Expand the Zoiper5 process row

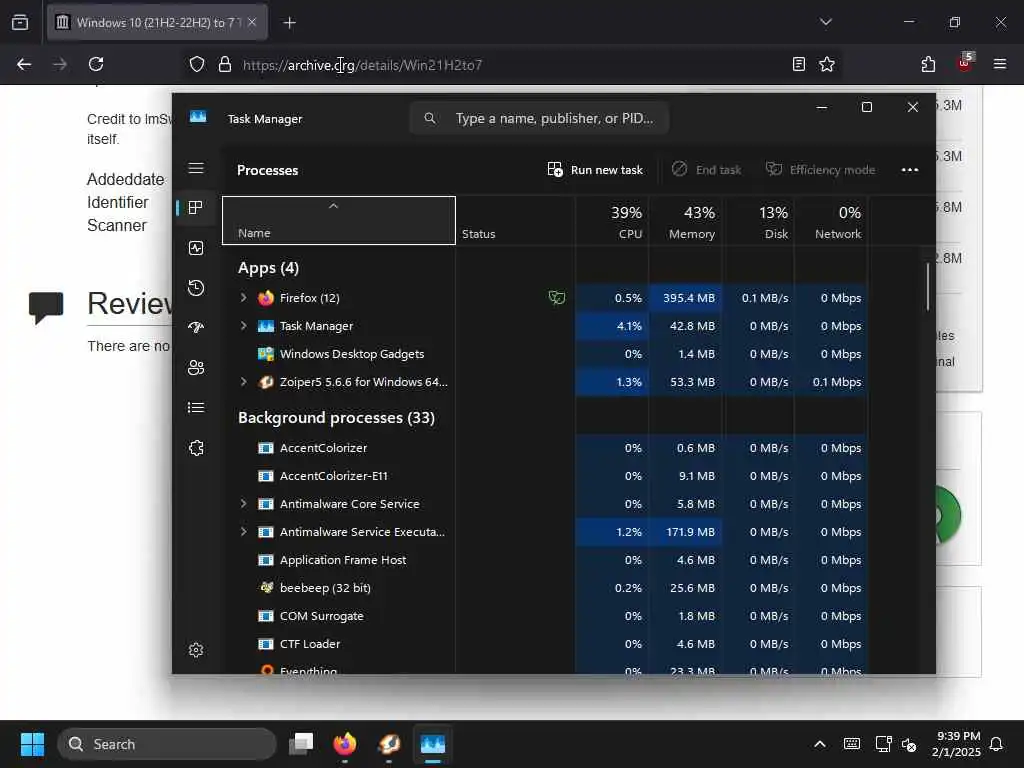(244, 382)
